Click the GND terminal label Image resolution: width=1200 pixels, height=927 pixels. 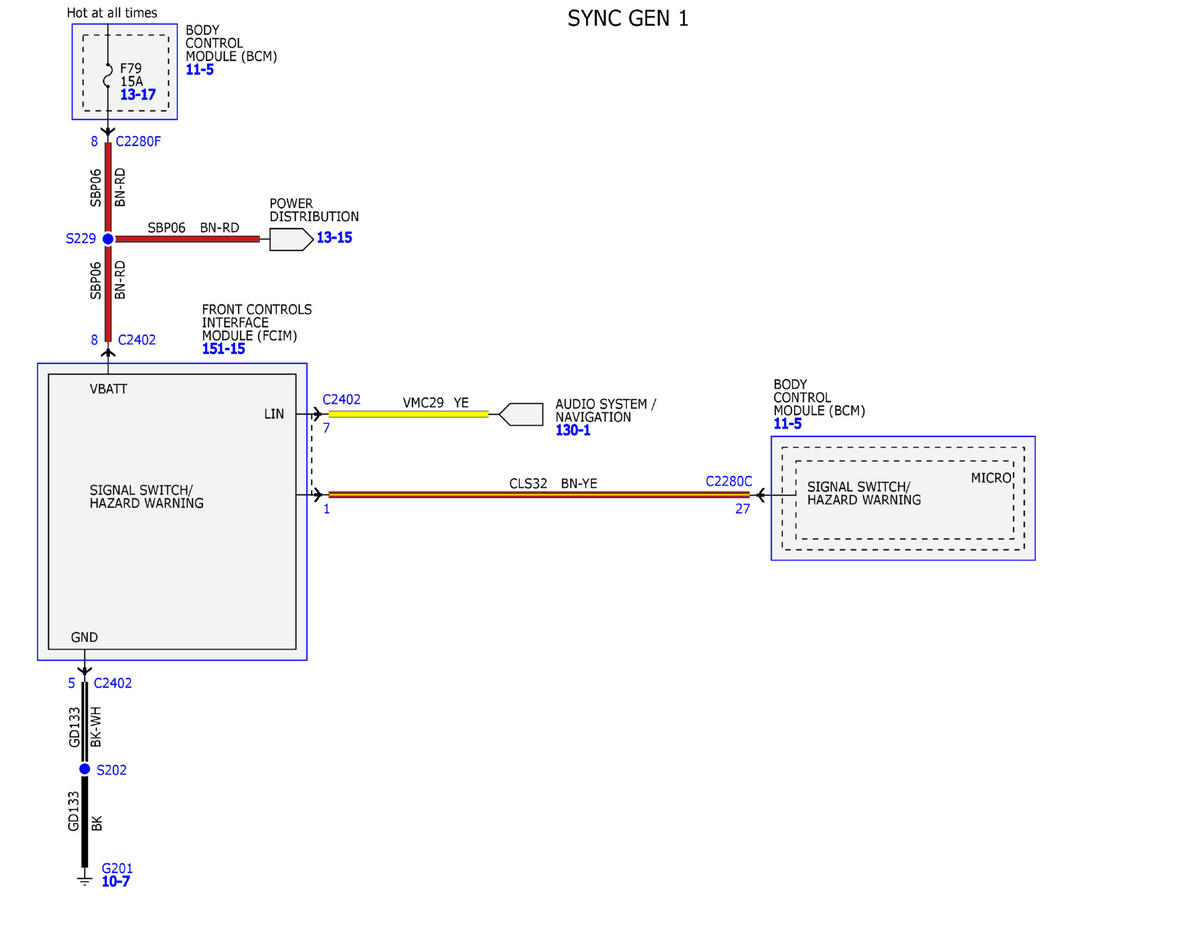pos(85,637)
